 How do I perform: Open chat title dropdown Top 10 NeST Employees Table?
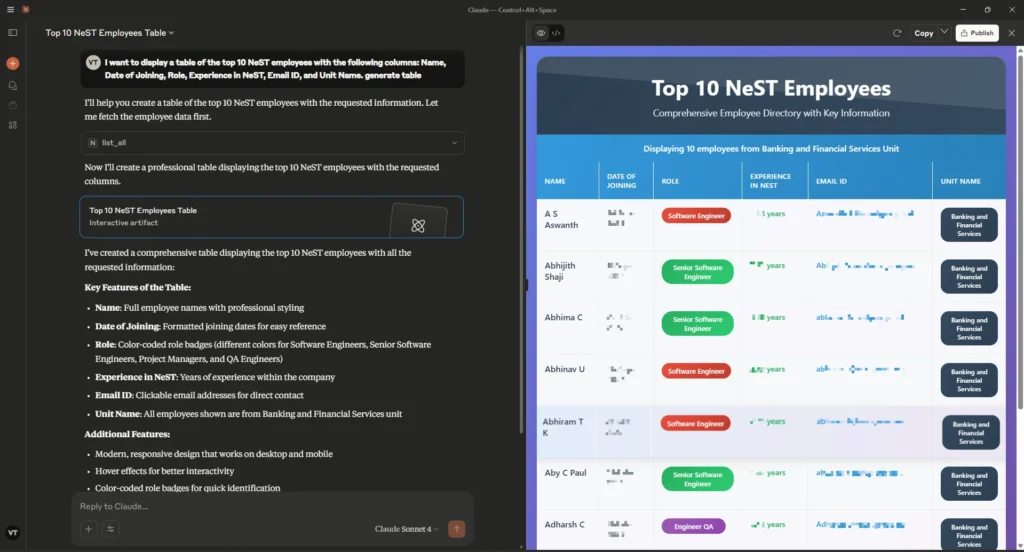click(110, 33)
